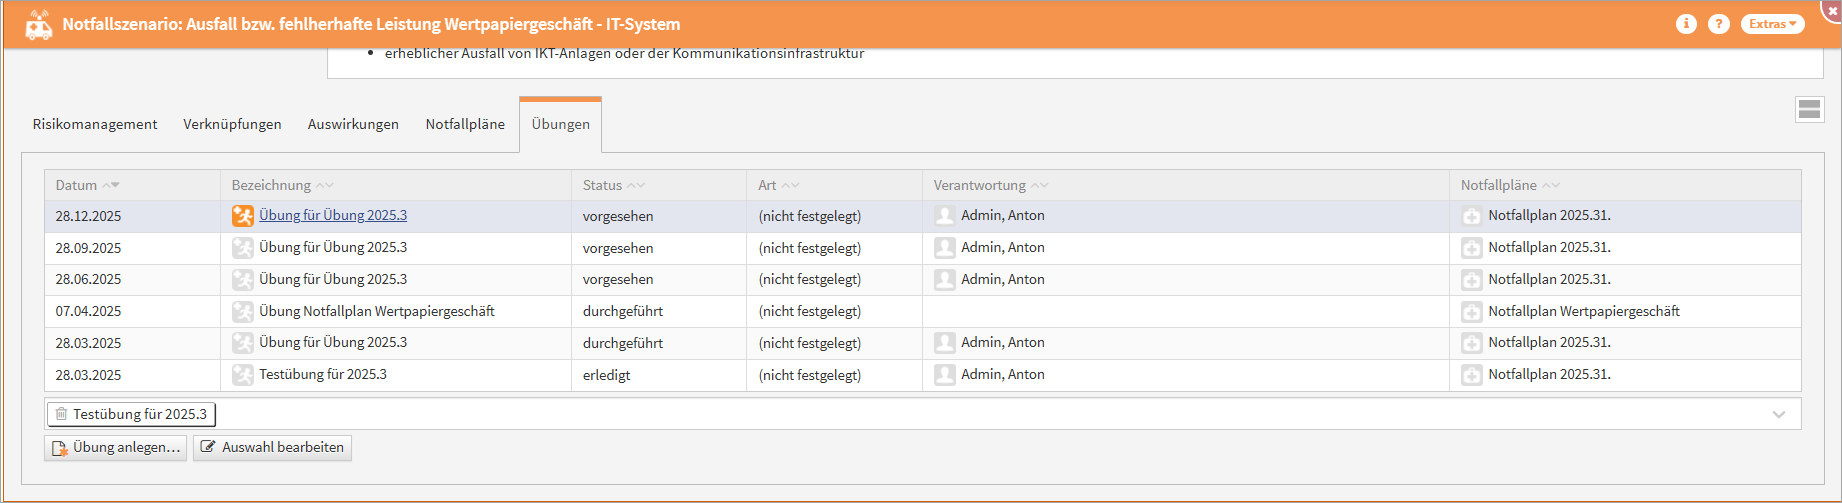Click the Übung anlegen... button

click(115, 447)
